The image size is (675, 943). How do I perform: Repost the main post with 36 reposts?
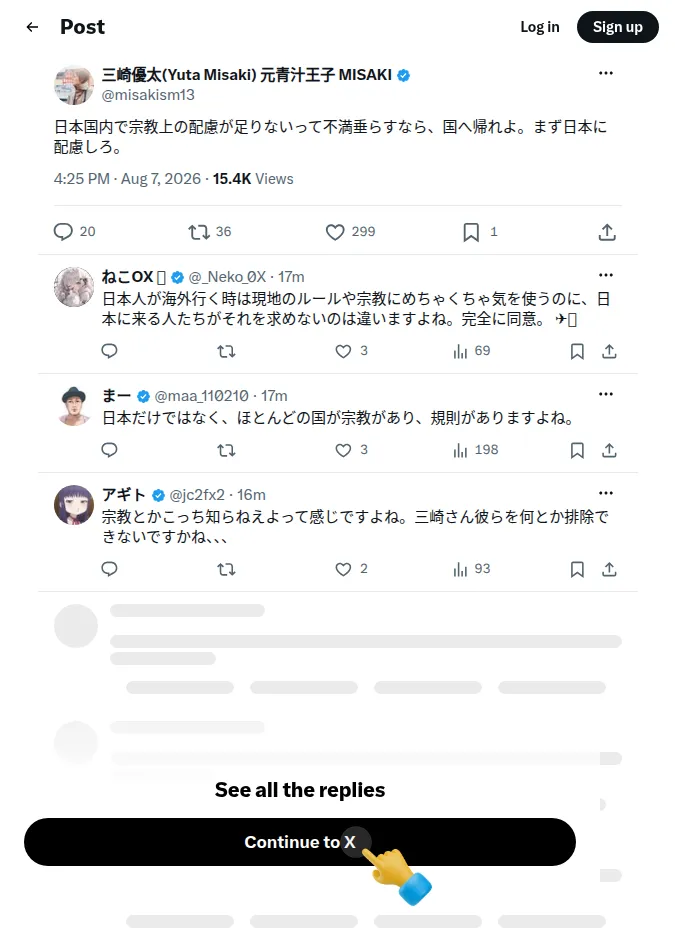point(199,232)
